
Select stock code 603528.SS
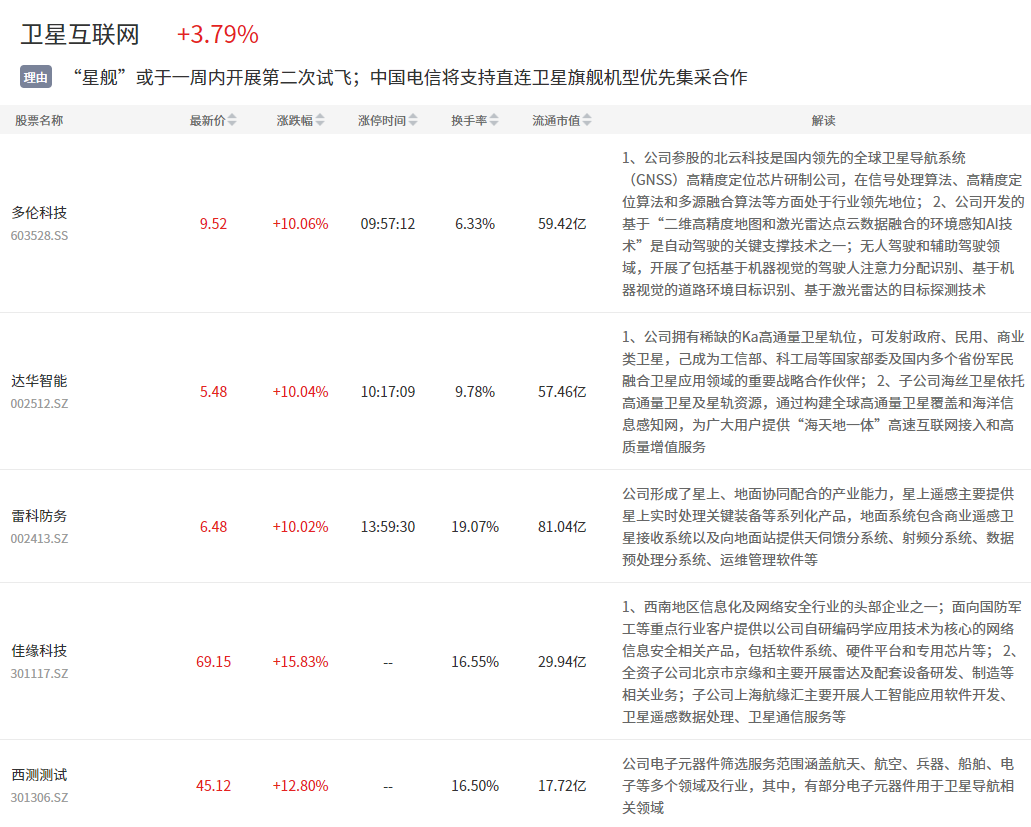pos(39,235)
